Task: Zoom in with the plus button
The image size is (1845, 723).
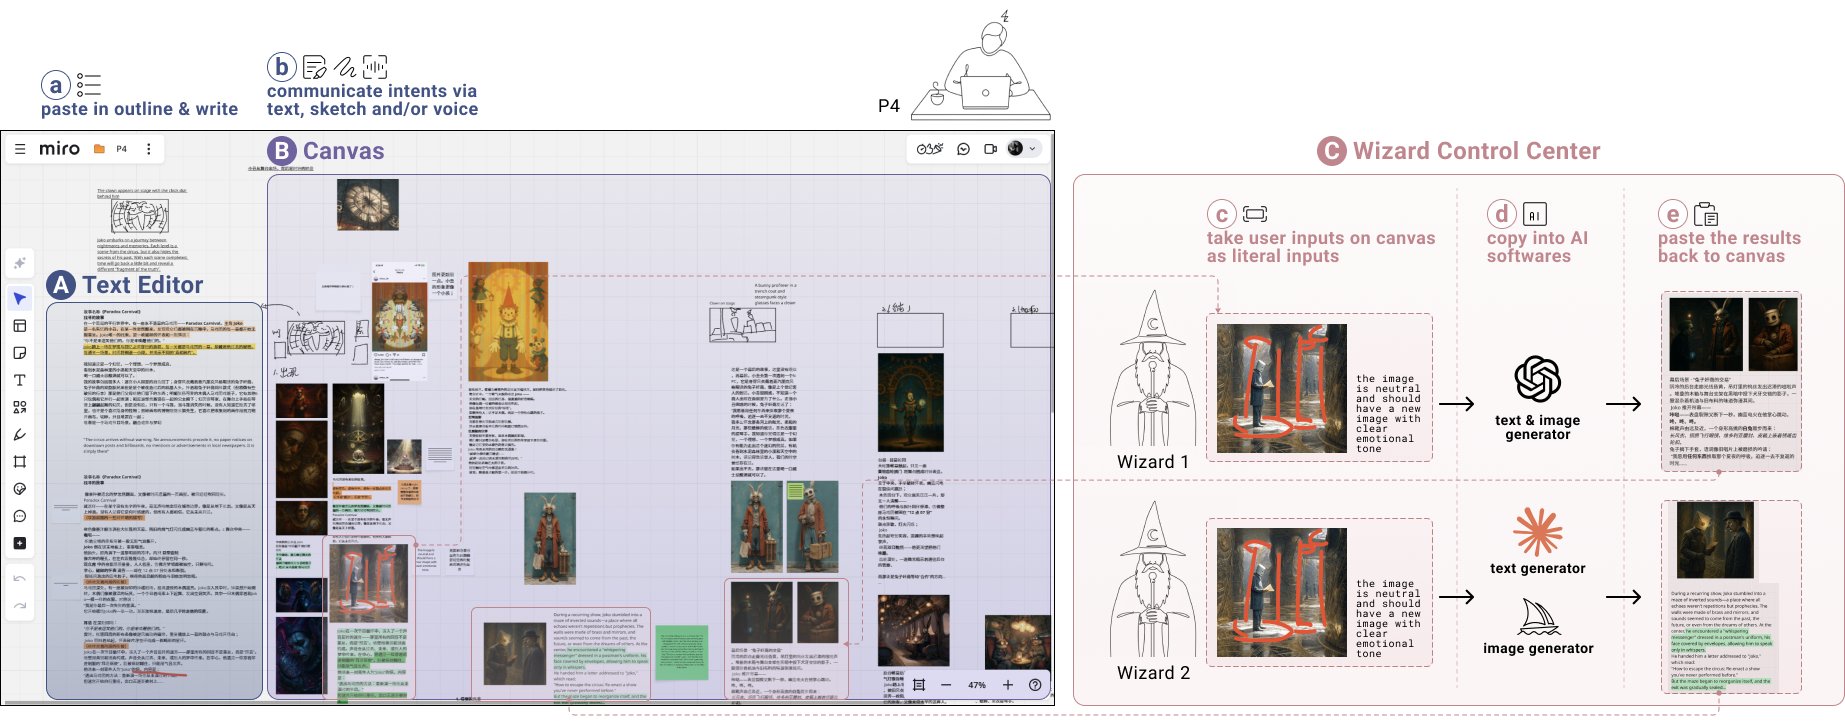Action: (x=1008, y=685)
